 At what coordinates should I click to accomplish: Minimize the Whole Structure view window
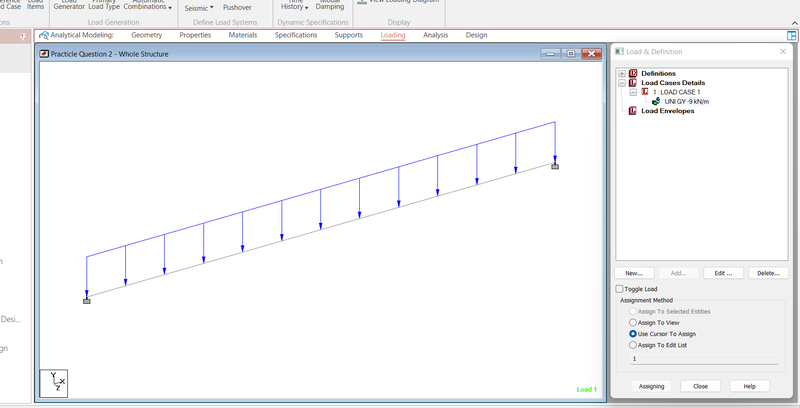point(550,54)
